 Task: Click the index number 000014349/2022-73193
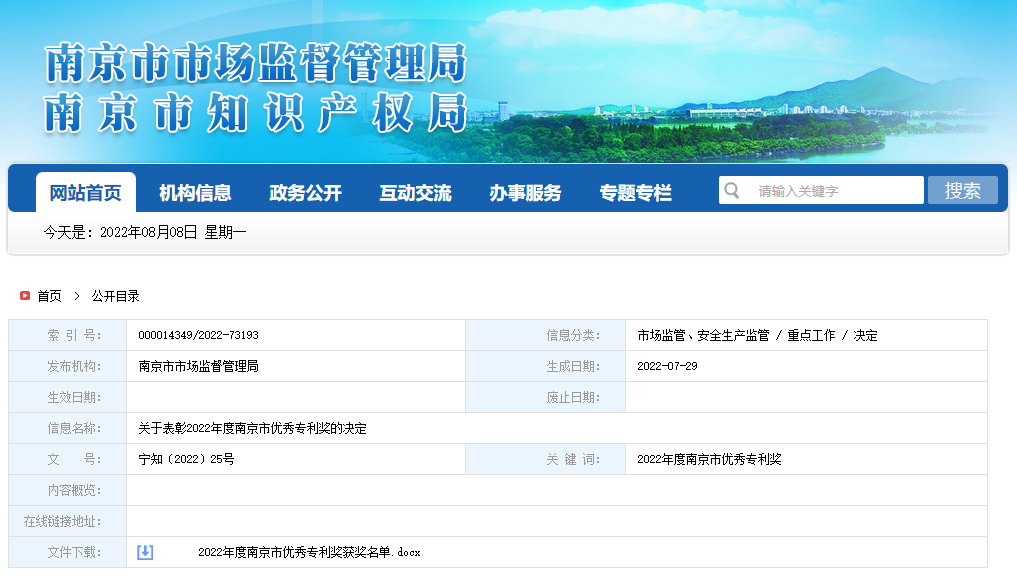[x=198, y=335]
